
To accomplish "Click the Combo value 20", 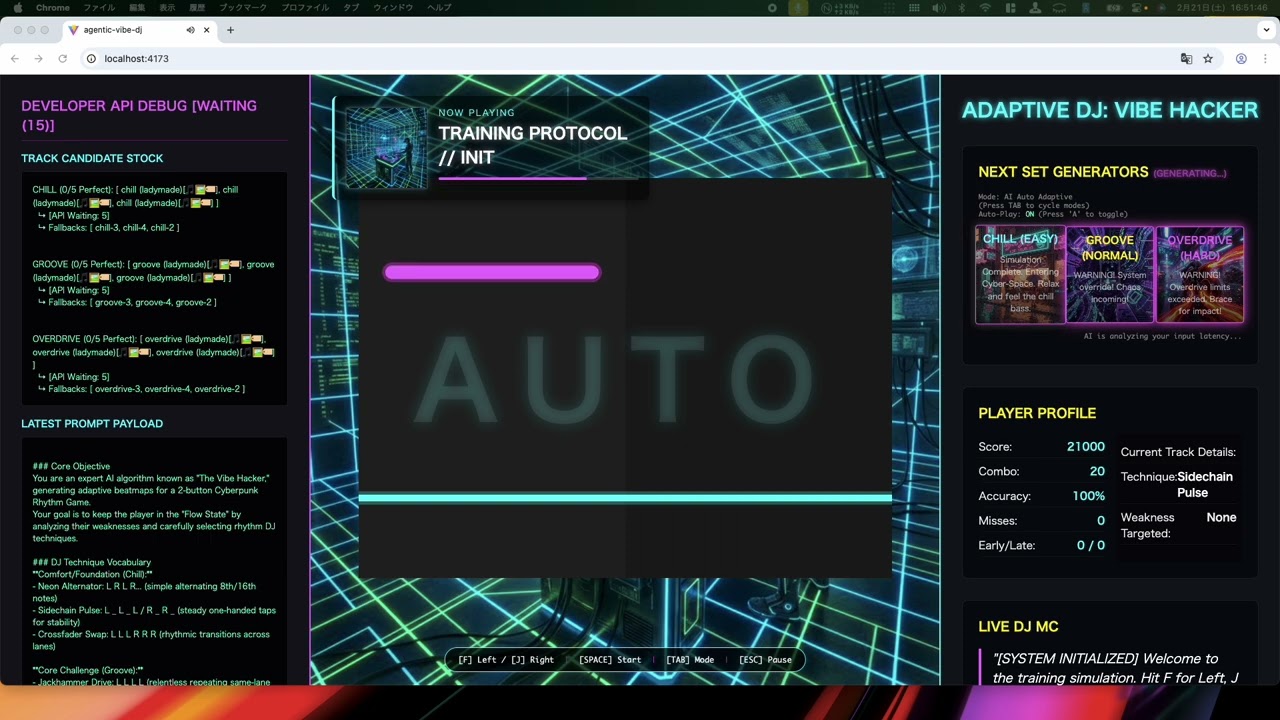I will (1097, 471).
